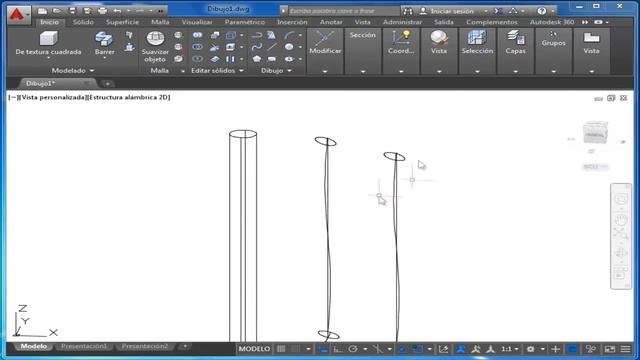Toggle clean screen icon on the status bar
640x360 pixels.
tap(610, 349)
